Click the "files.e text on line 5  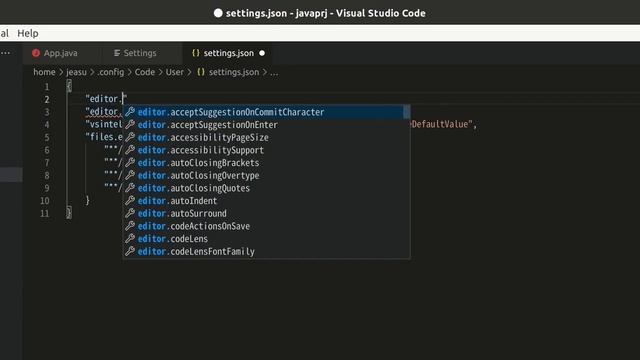[104, 137]
